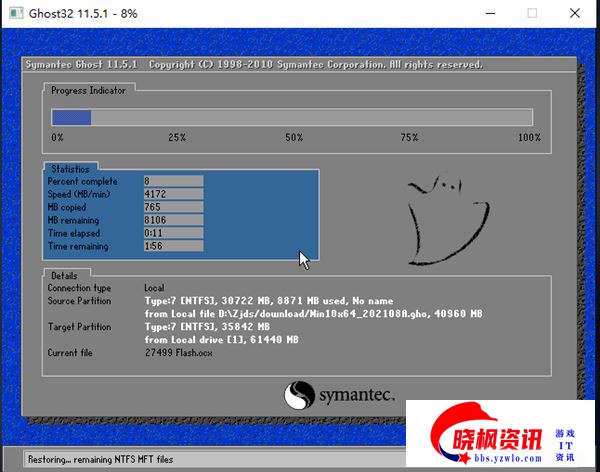This screenshot has height=472, width=600.
Task: Click the 'MB remaining' label
Action: (x=73, y=220)
